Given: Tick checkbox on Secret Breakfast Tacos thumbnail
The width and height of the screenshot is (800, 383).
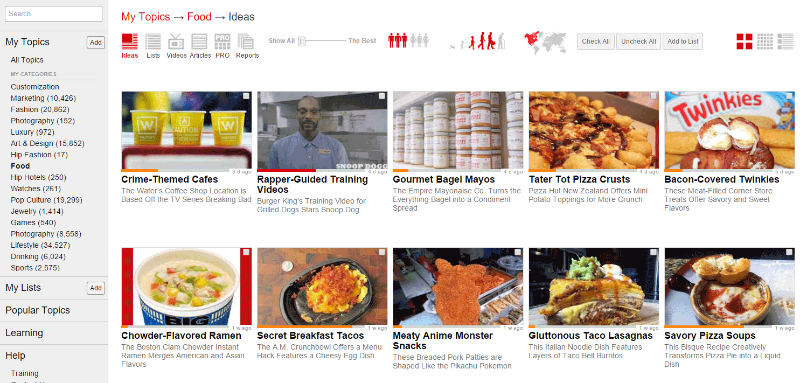Looking at the screenshot, I should coord(382,252).
